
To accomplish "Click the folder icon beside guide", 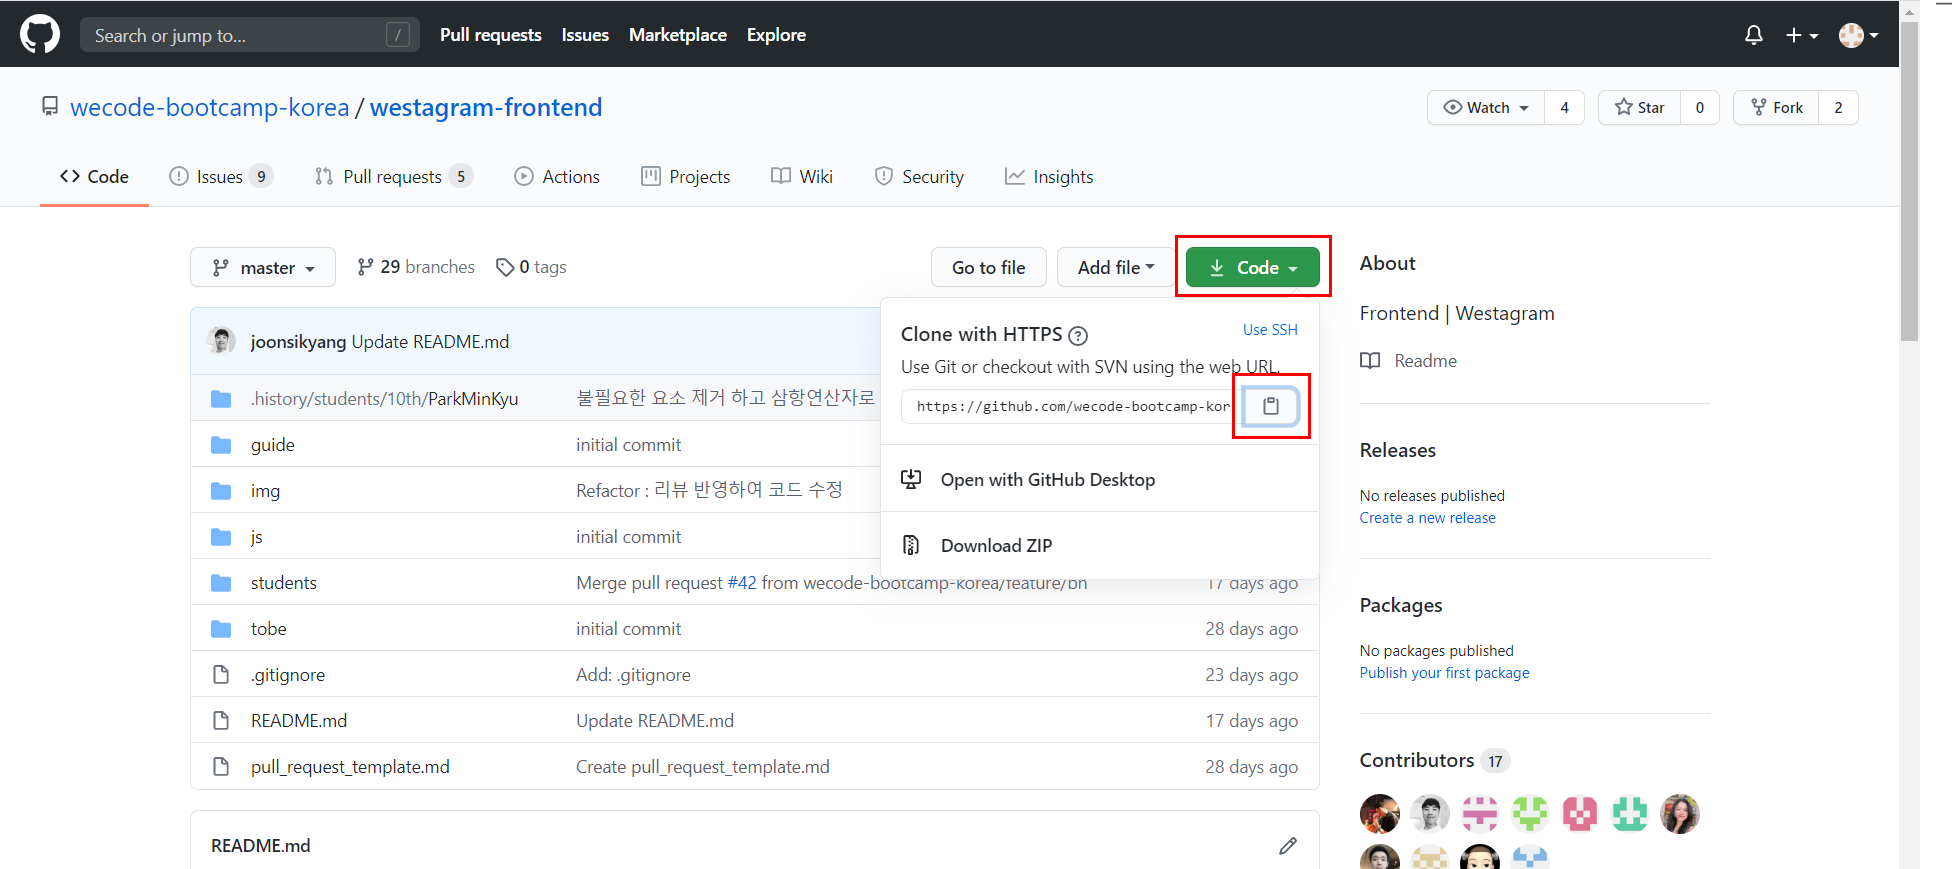I will click(x=221, y=445).
